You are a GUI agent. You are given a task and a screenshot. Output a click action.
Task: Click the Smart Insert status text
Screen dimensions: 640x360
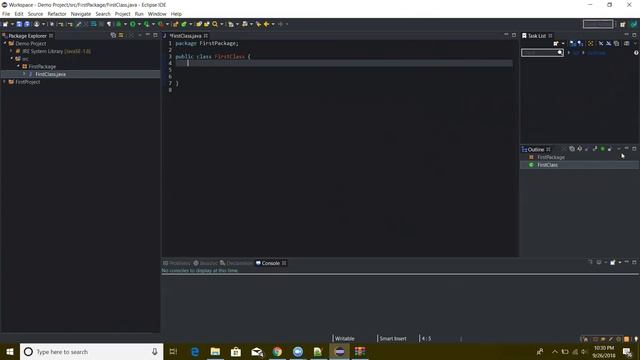click(393, 338)
